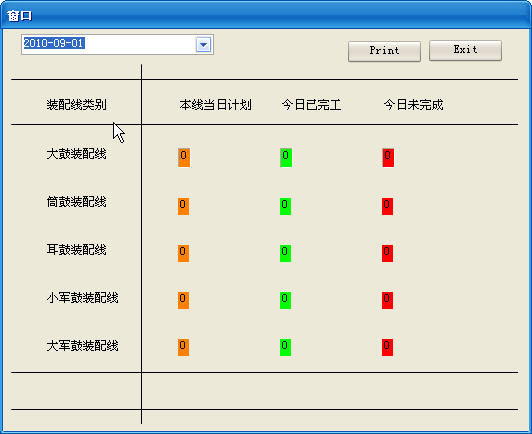Click the Exit button
The width and height of the screenshot is (532, 434).
465,50
